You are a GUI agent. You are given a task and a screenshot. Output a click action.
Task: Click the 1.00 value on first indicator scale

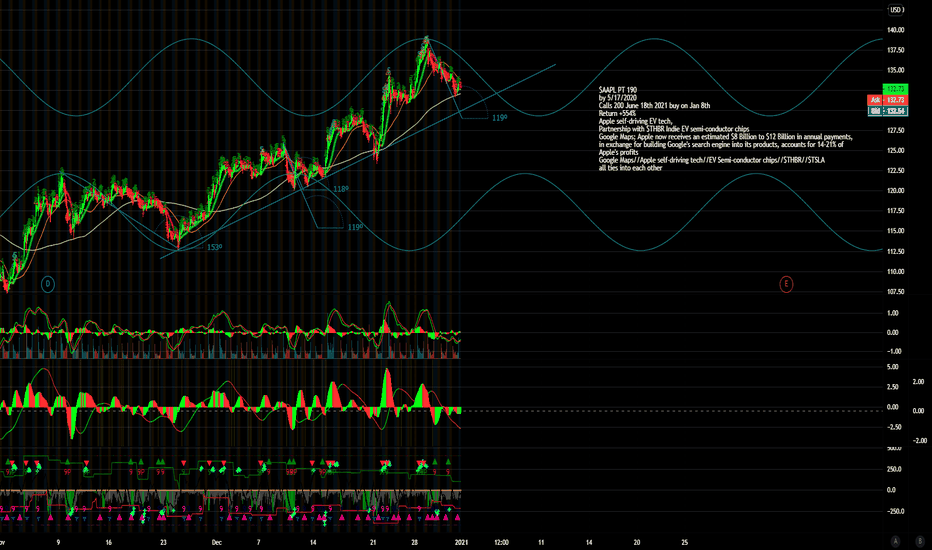(893, 313)
